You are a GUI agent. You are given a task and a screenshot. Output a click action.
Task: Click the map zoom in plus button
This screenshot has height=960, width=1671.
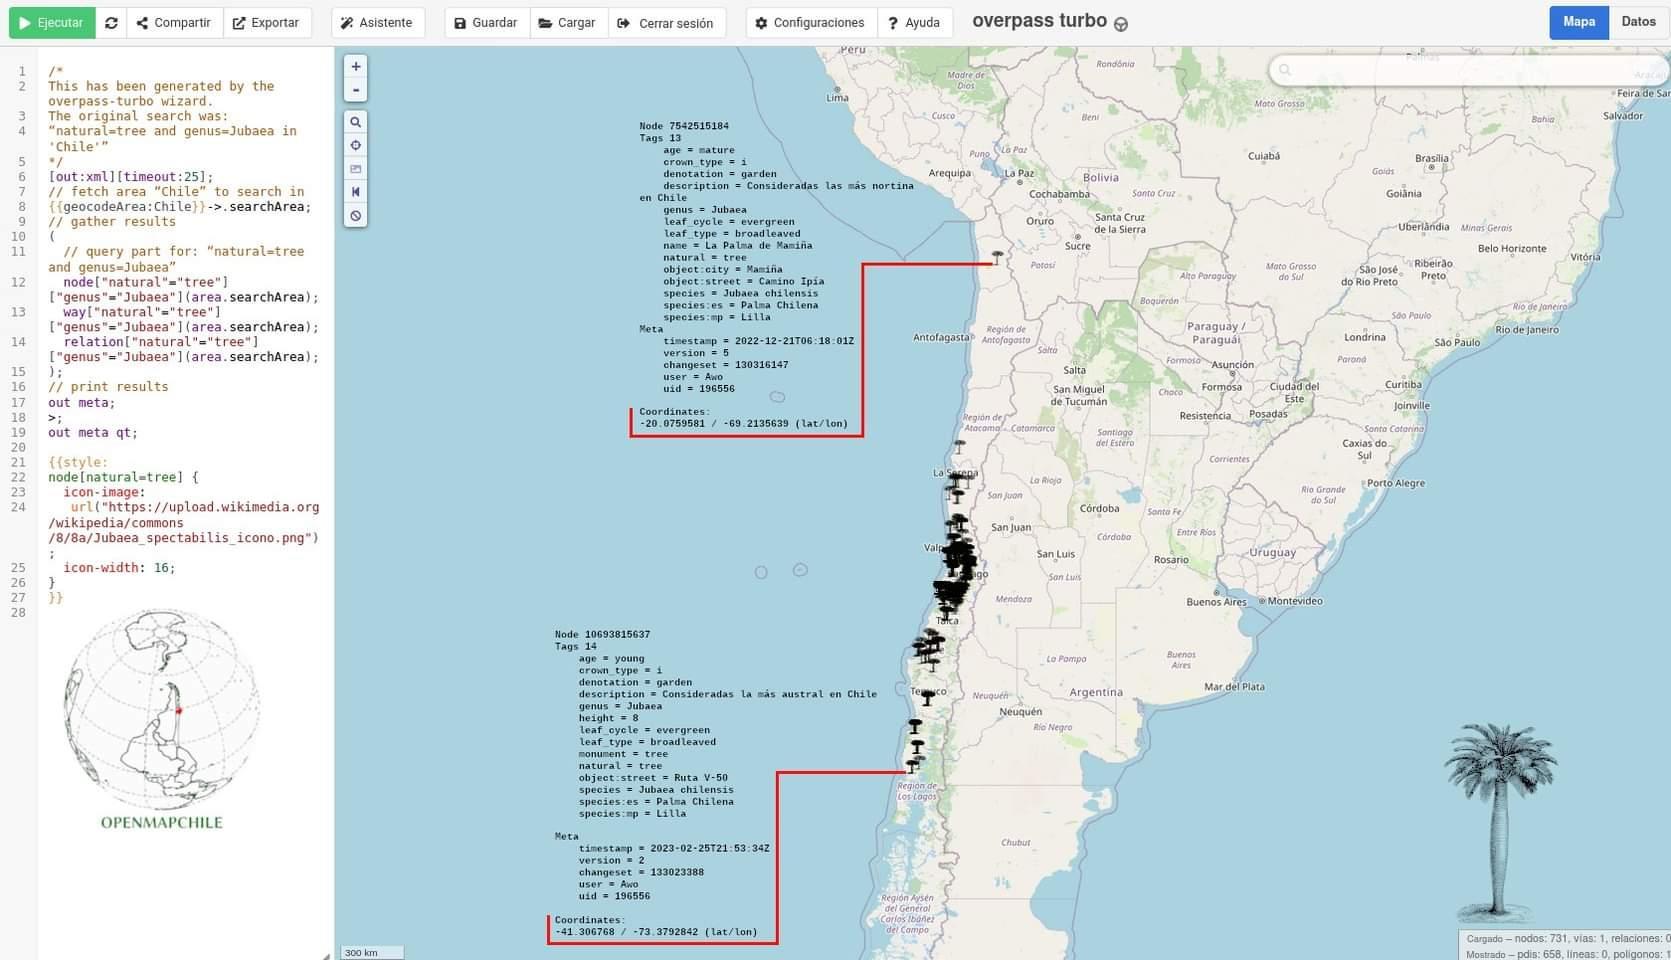355,66
